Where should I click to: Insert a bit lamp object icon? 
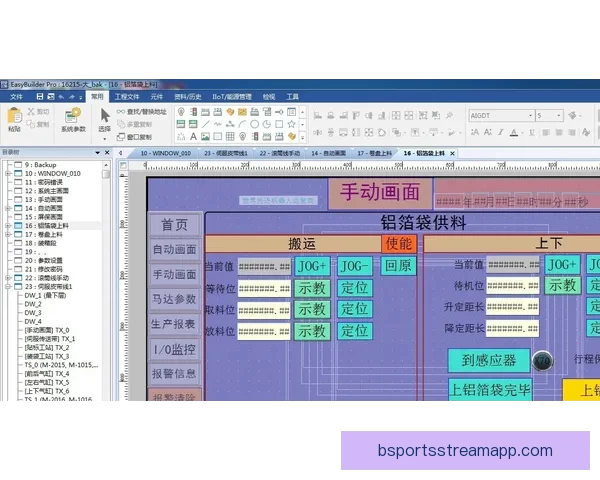point(181,112)
